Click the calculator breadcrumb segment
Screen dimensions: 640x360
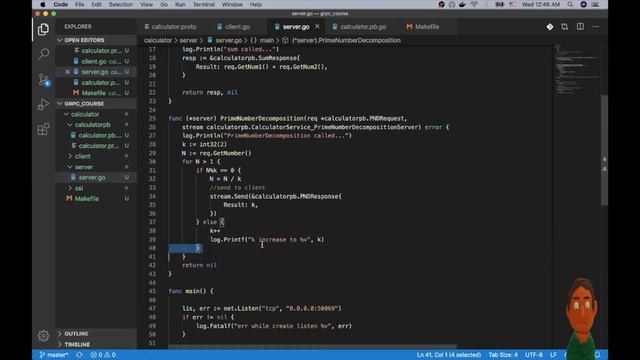(x=158, y=40)
